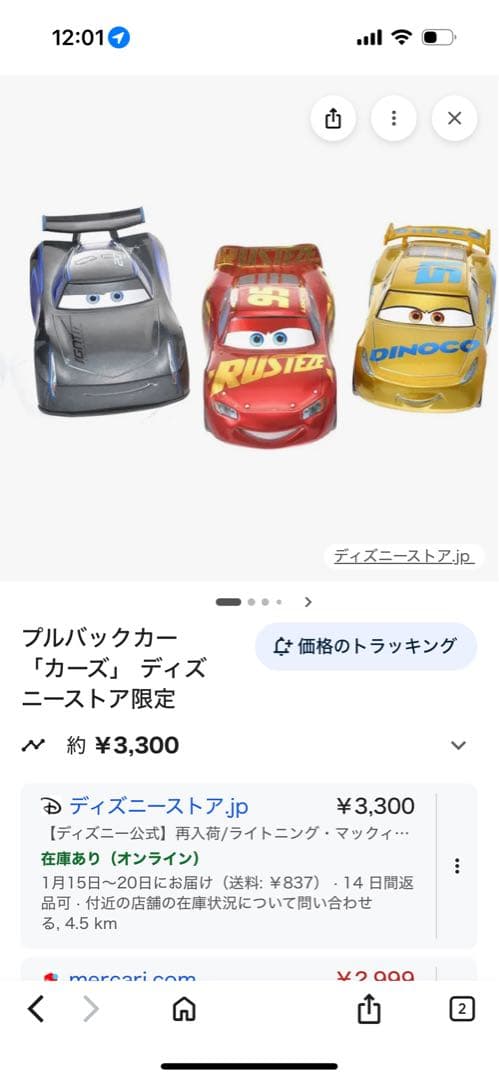Advance to the next image with the carousel arrow

(308, 602)
